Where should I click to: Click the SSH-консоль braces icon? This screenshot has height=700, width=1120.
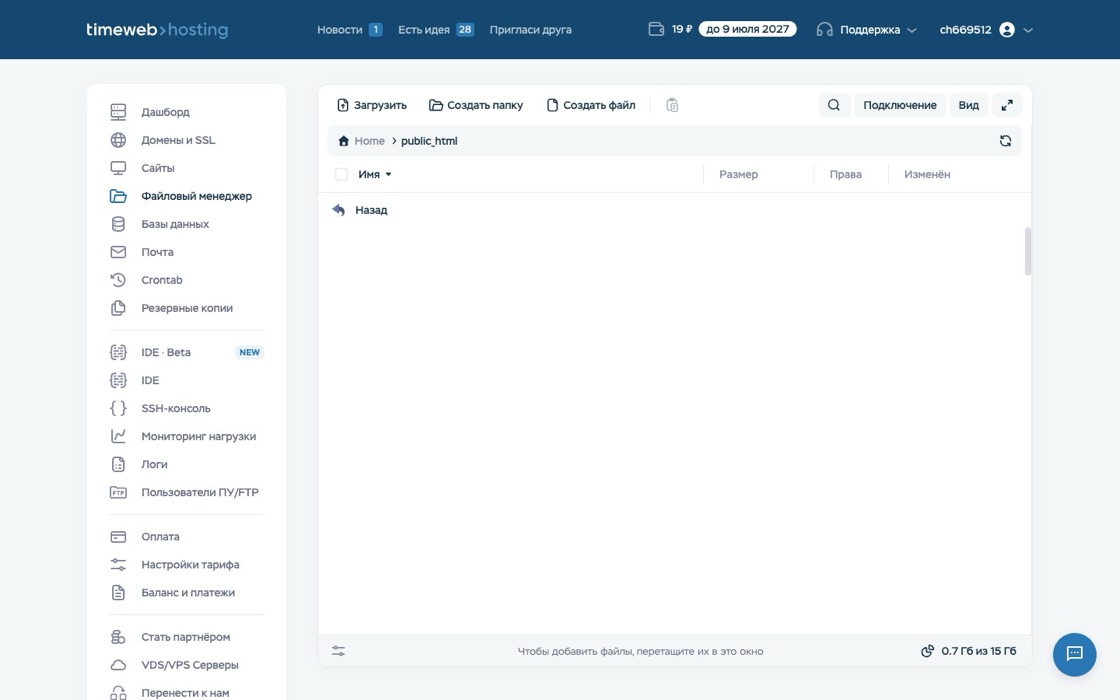coord(118,408)
